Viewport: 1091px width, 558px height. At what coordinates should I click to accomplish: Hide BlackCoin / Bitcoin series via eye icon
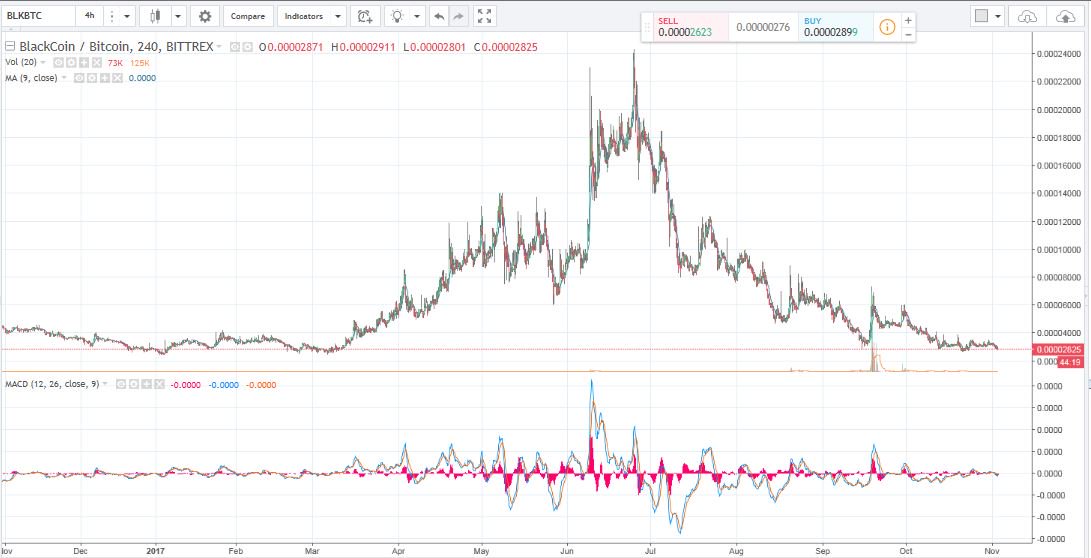(234, 47)
